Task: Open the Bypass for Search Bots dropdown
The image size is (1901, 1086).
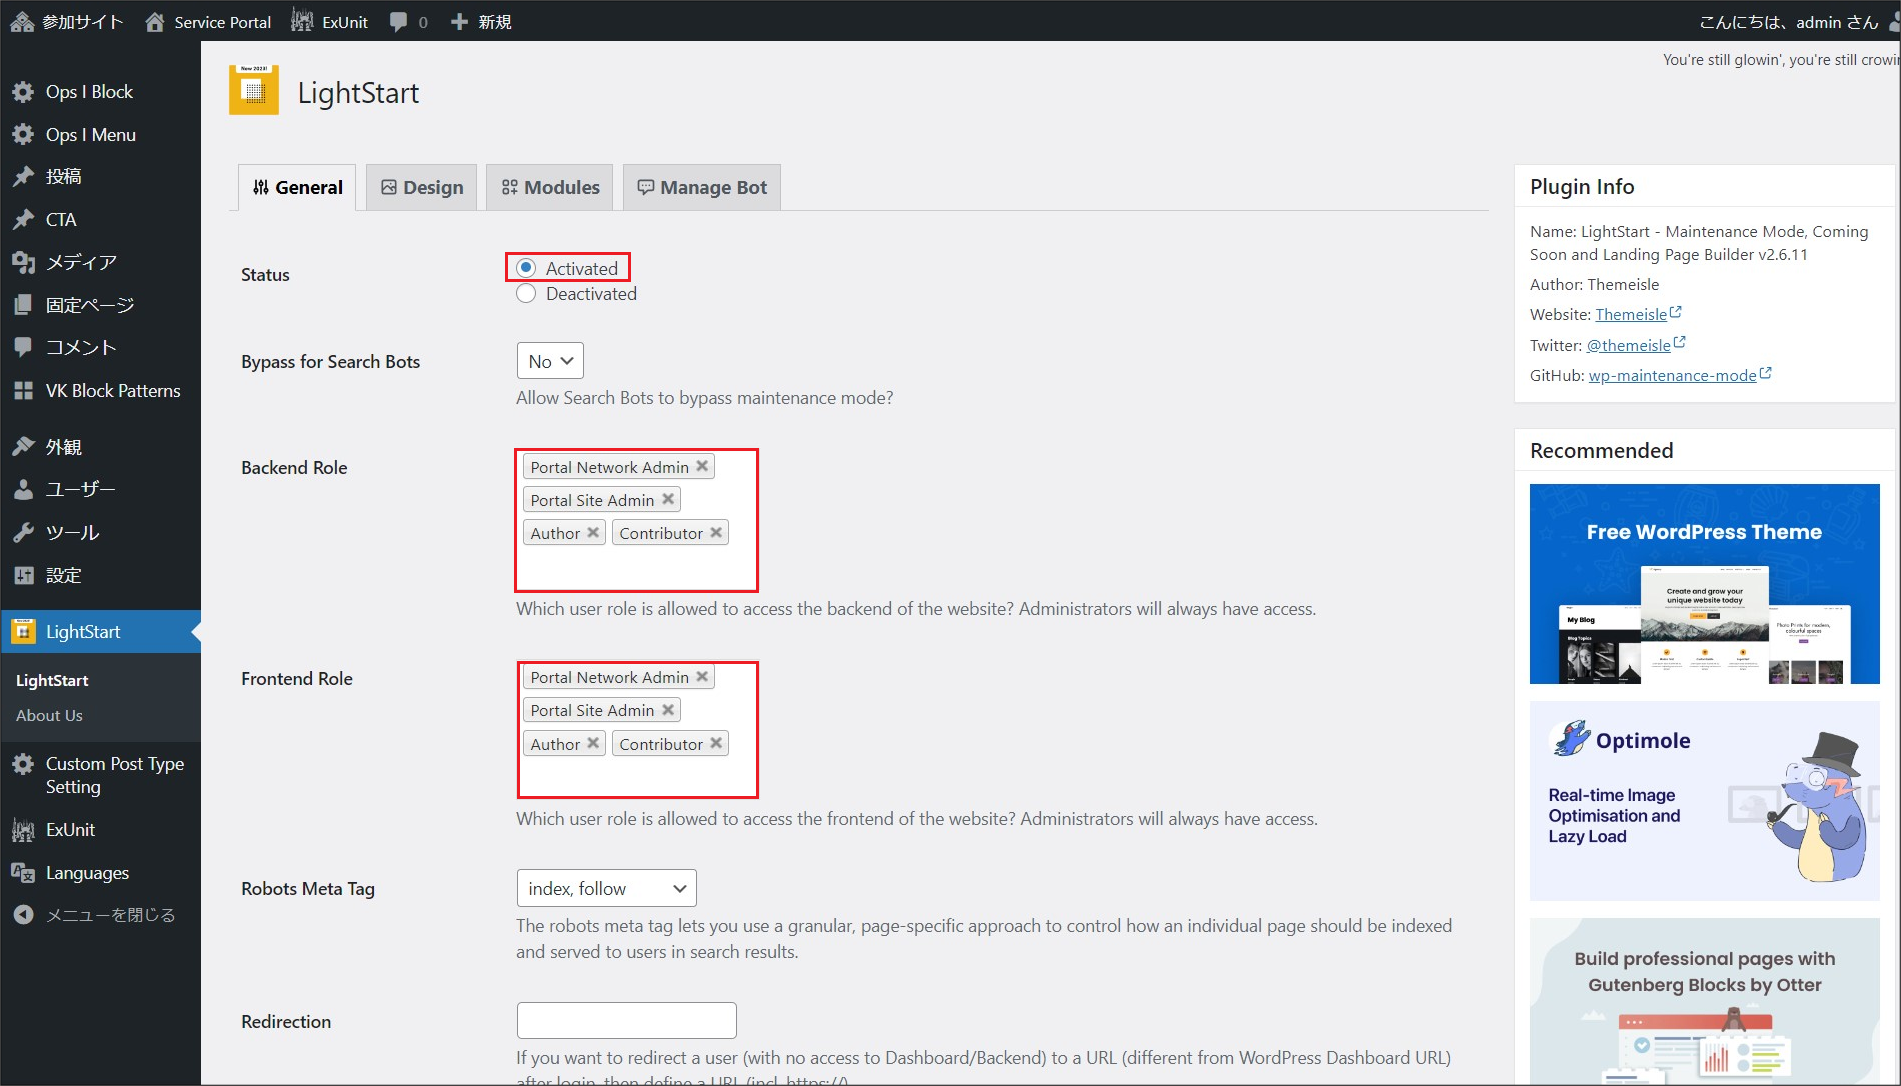Action: click(x=550, y=361)
